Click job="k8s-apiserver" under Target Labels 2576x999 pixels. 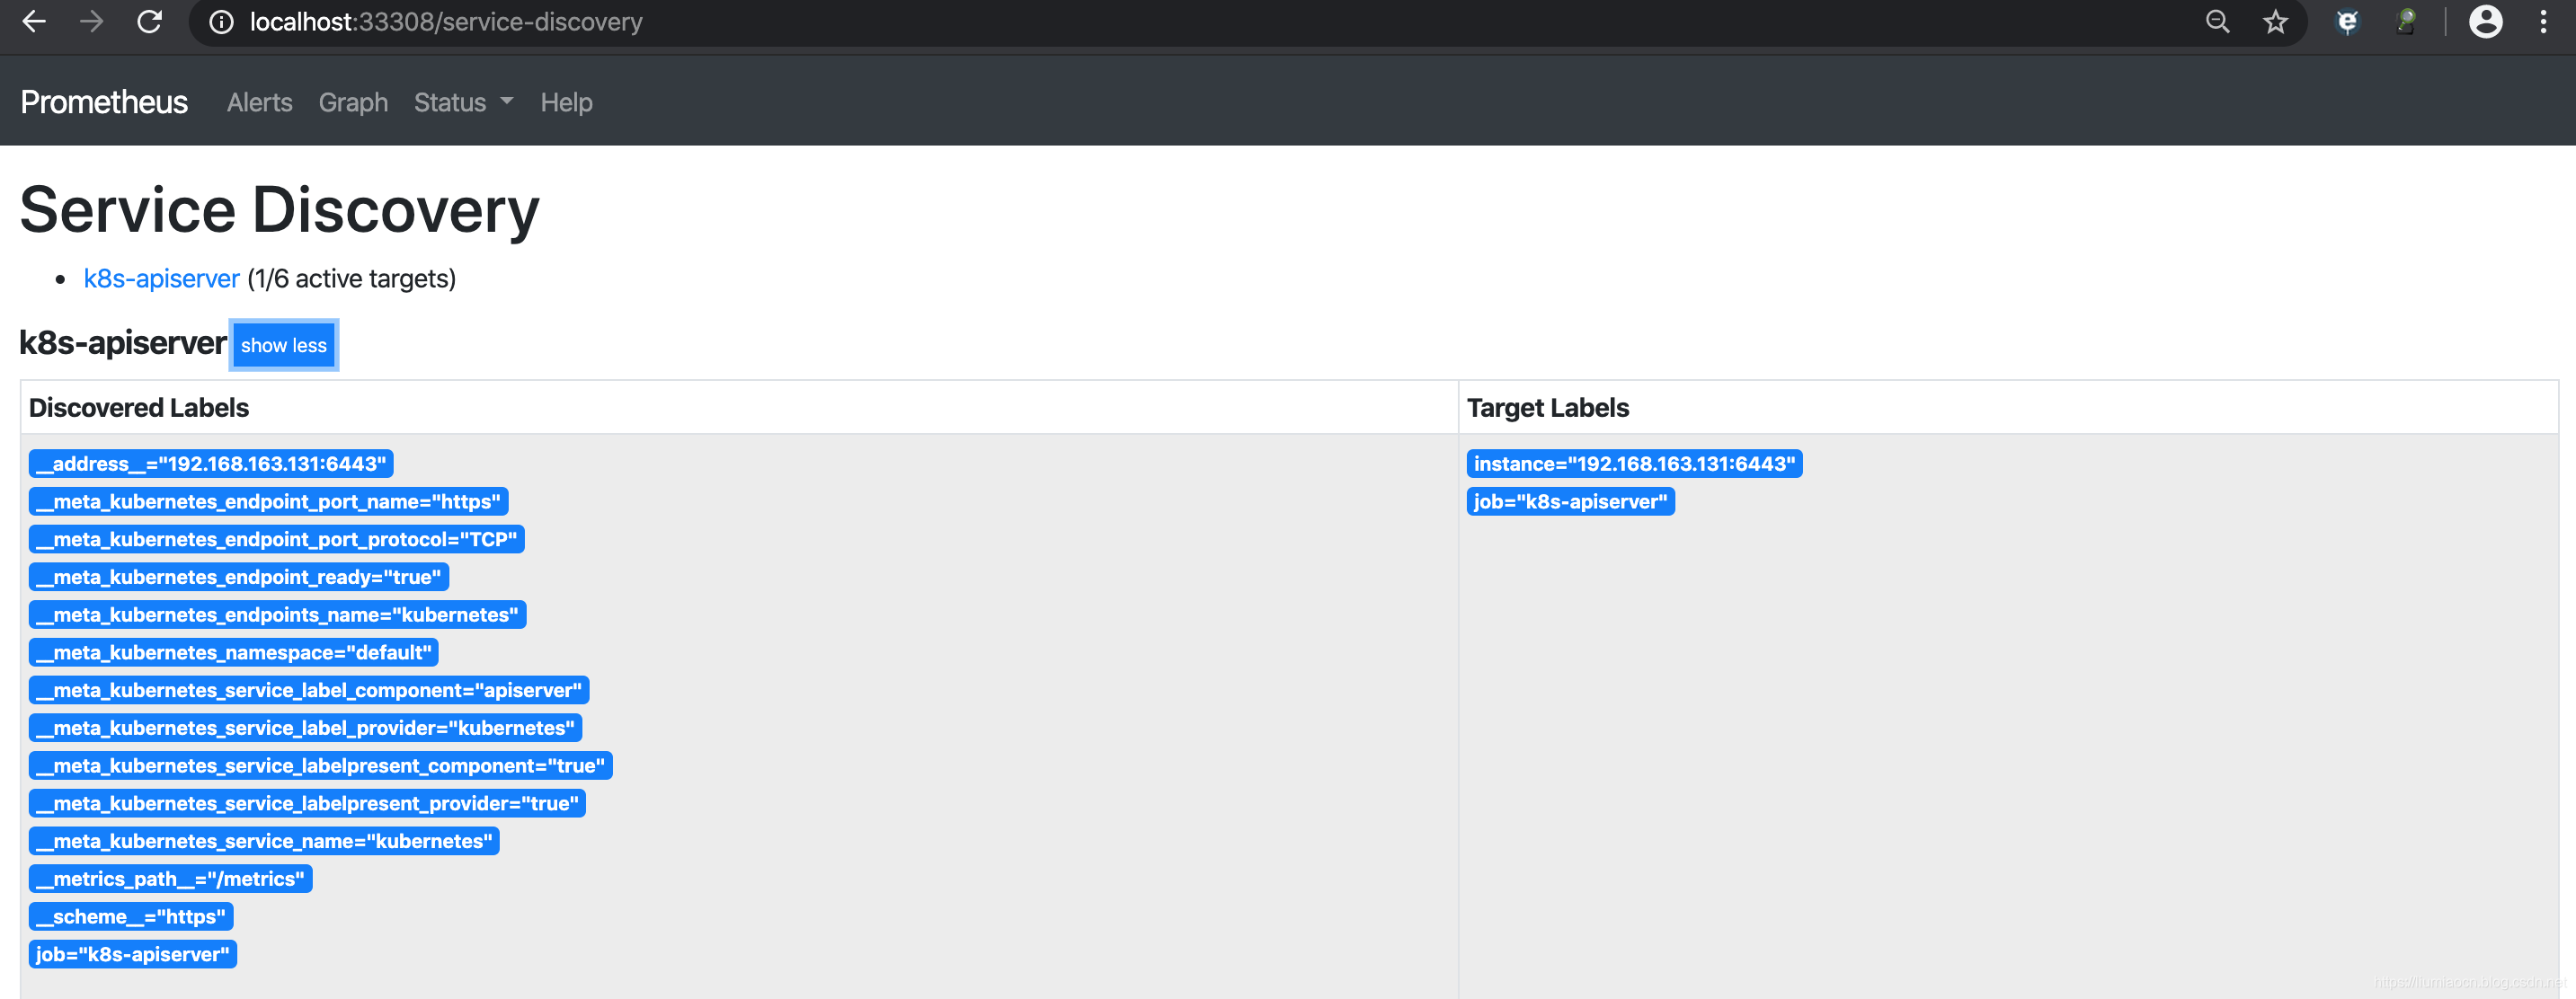1570,502
